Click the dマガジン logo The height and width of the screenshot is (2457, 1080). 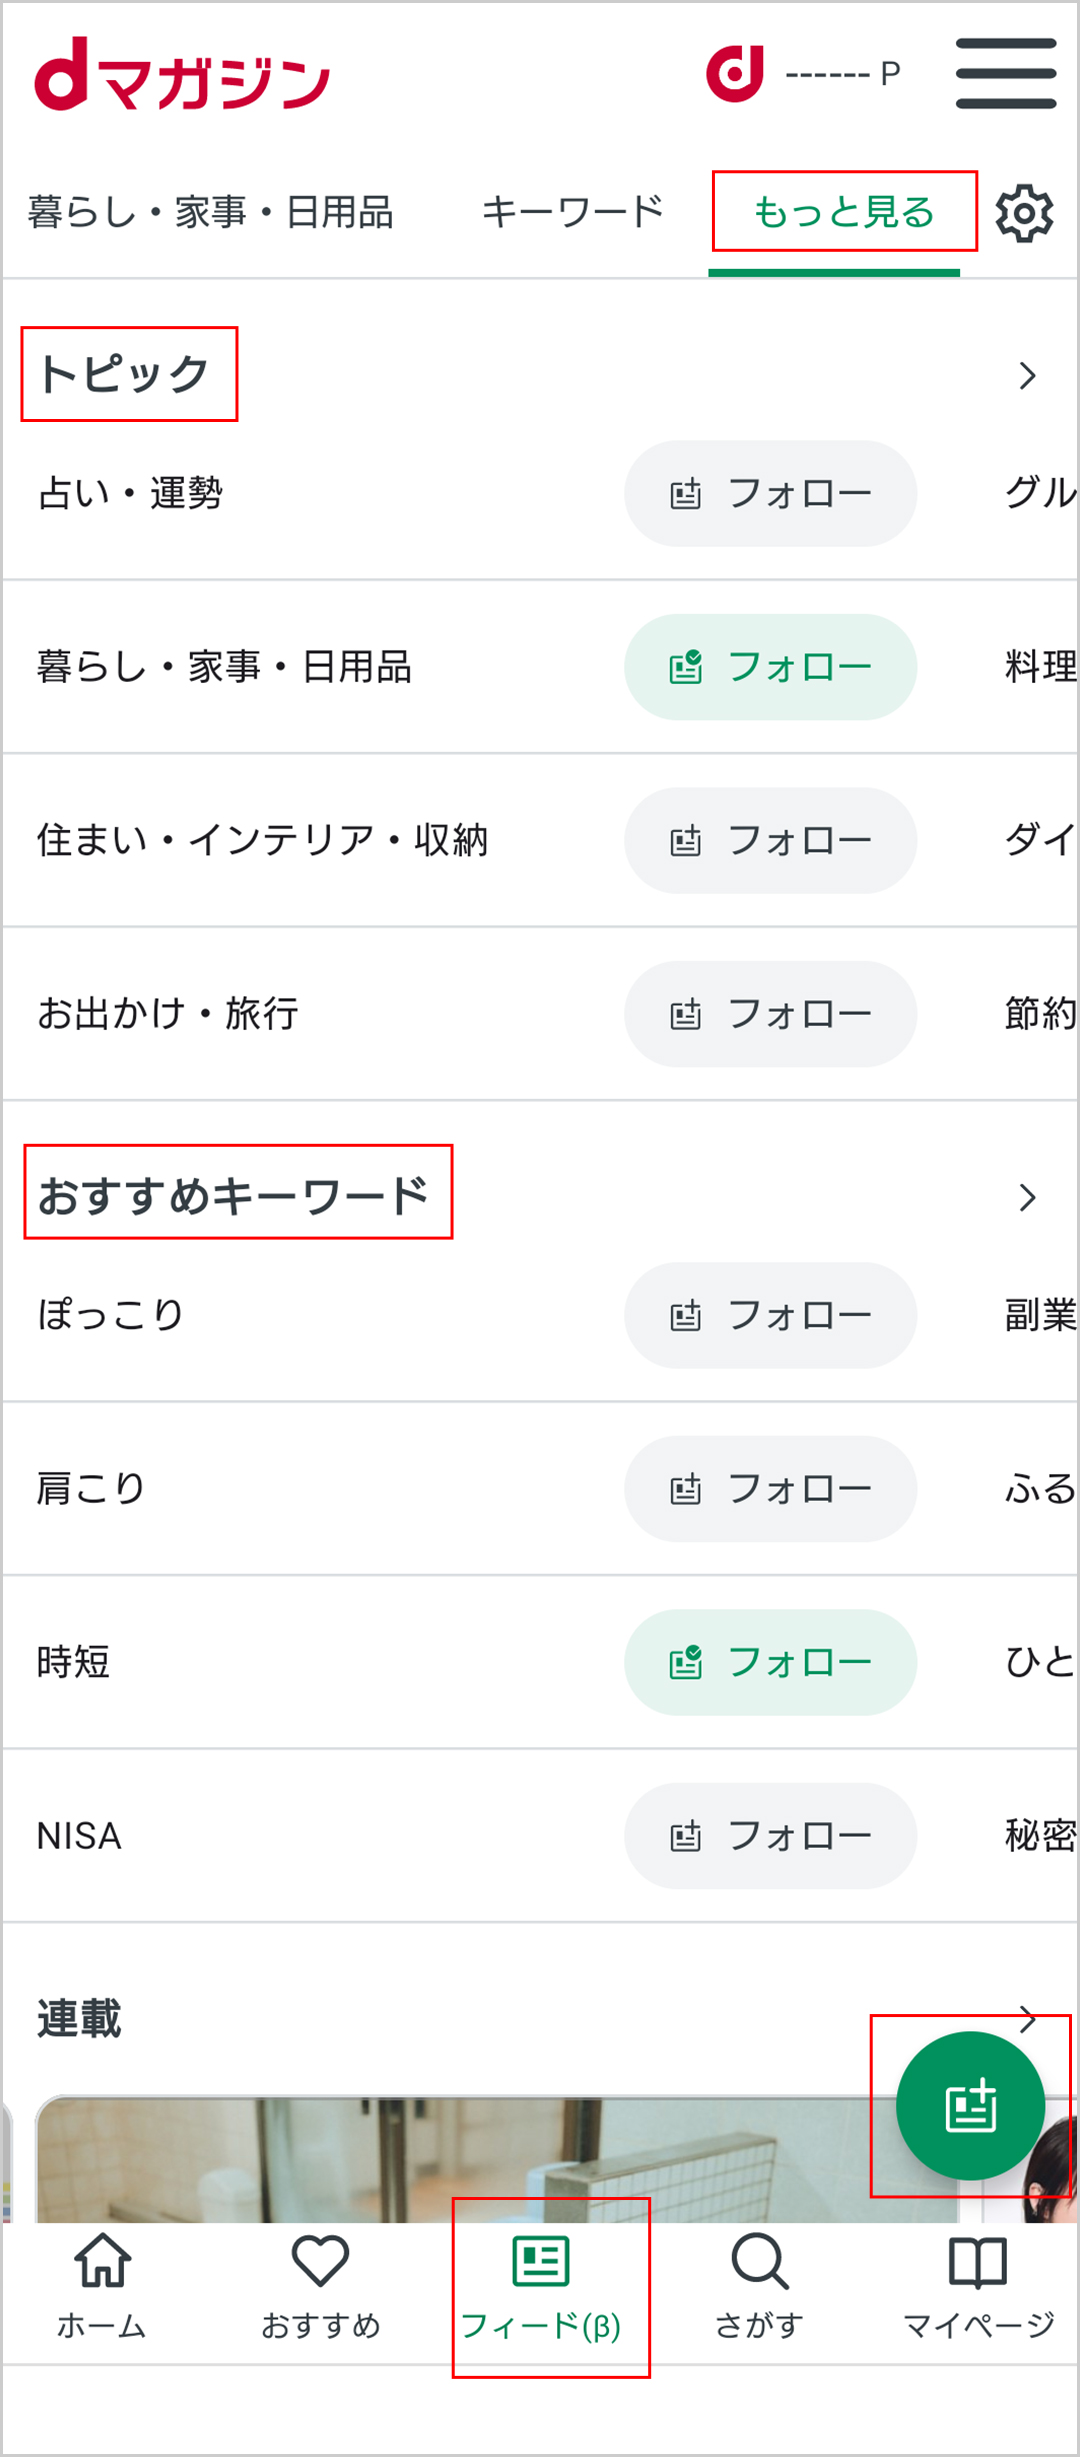click(182, 76)
